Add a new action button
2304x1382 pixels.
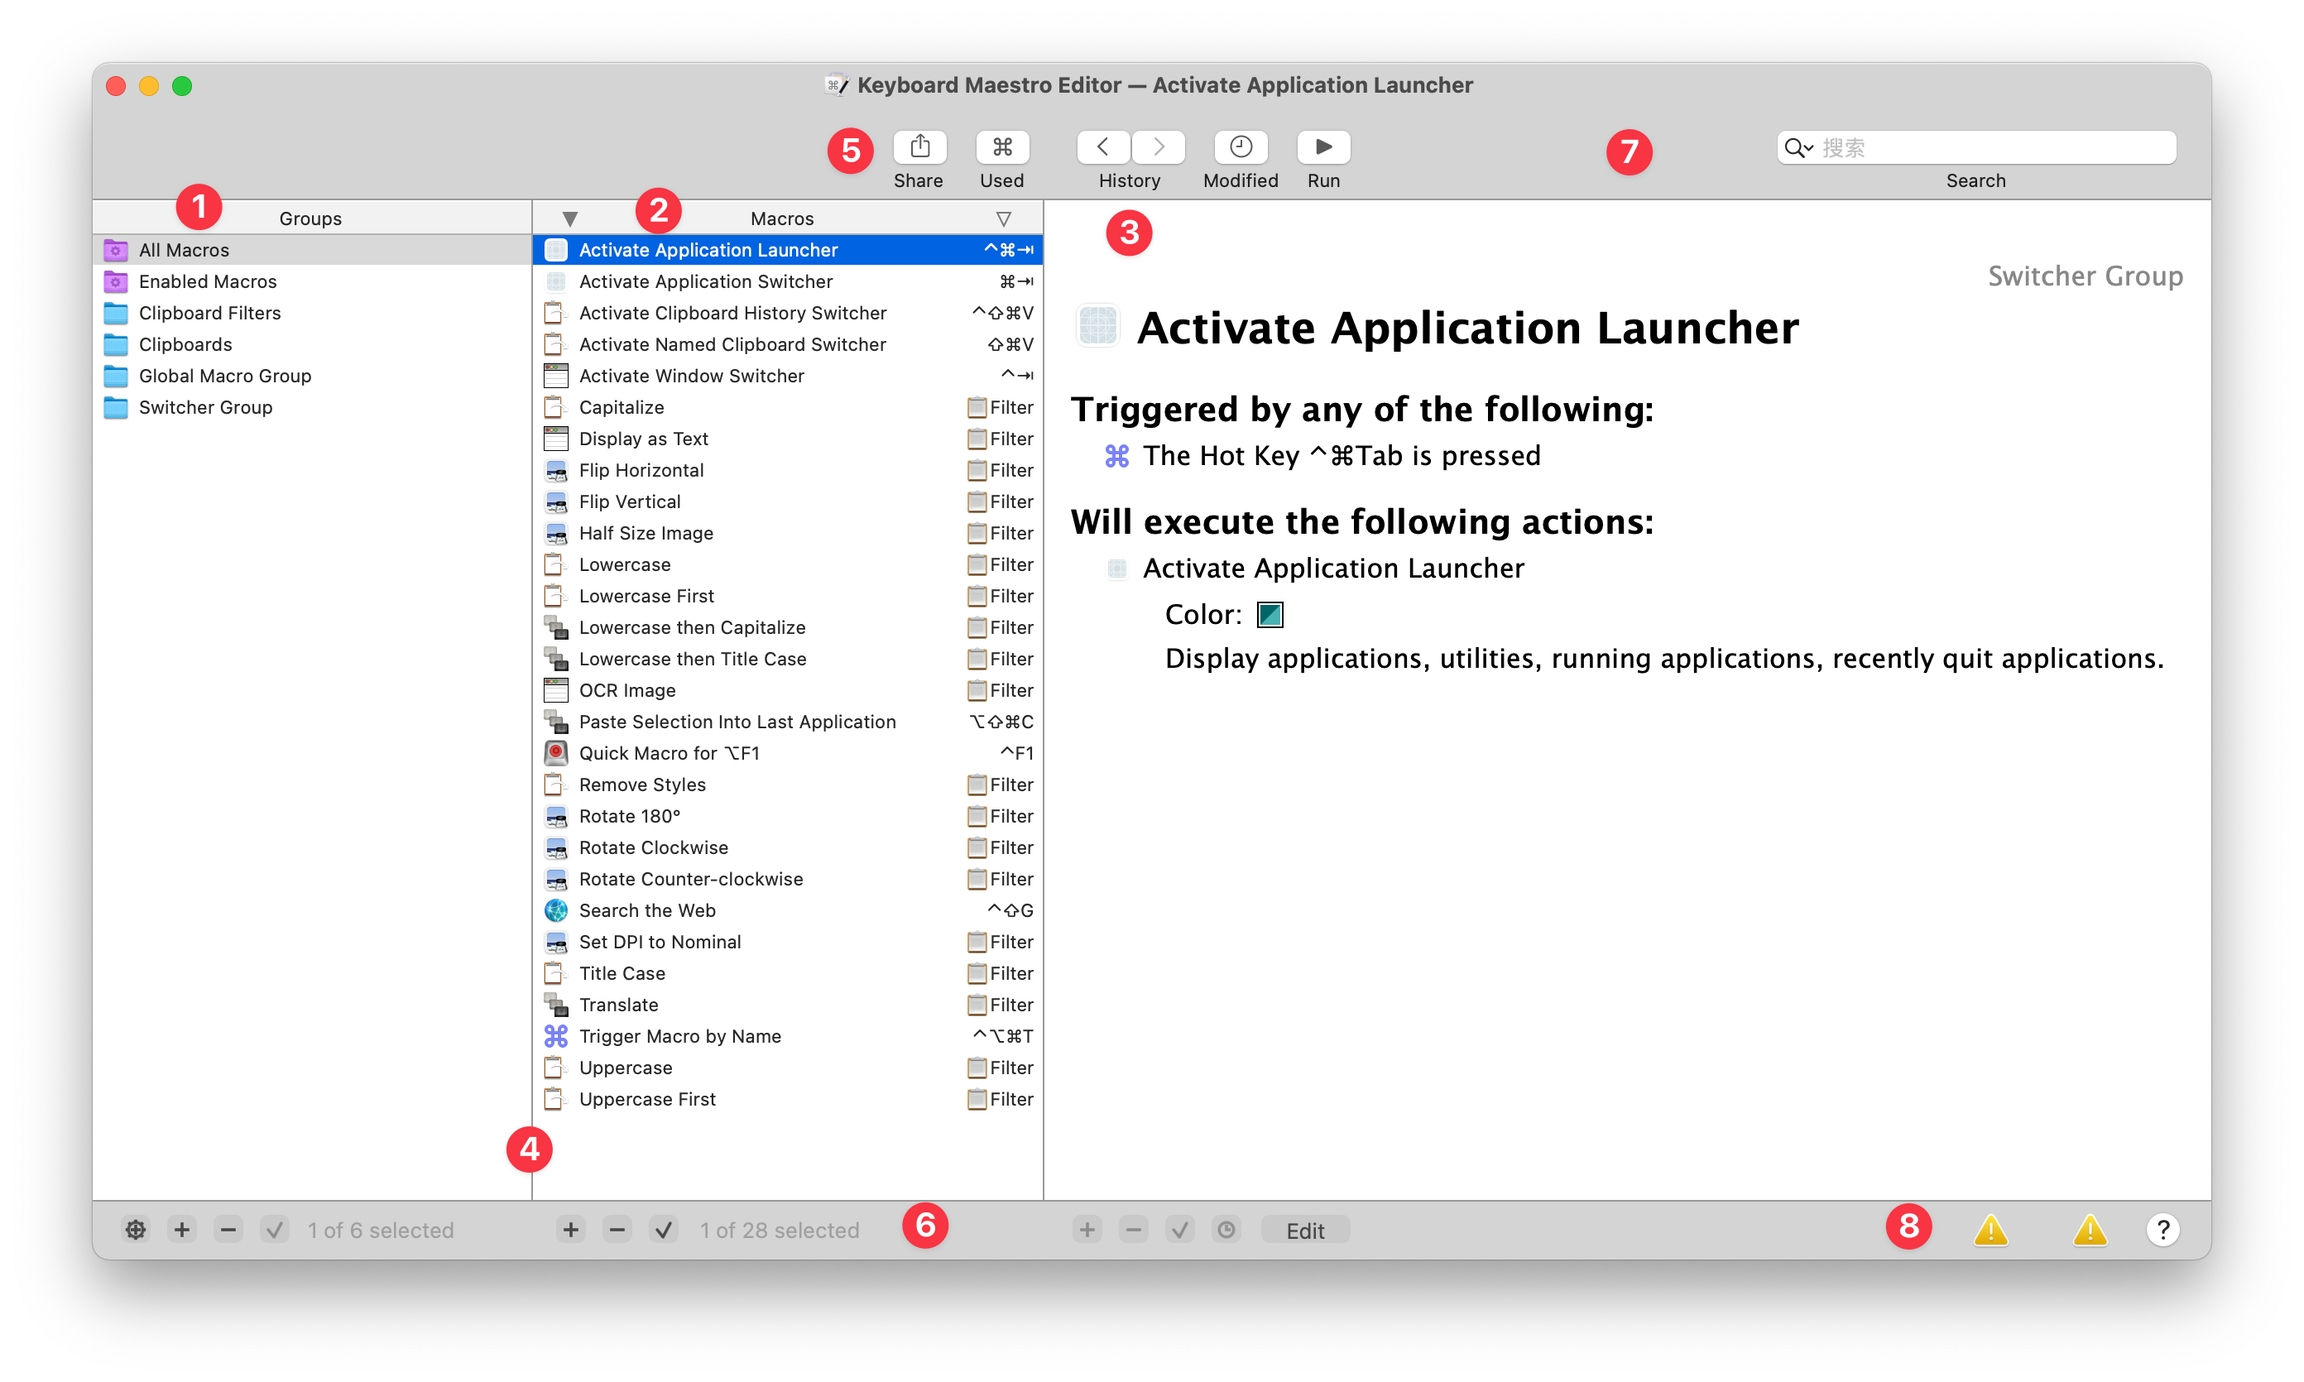tap(1087, 1229)
